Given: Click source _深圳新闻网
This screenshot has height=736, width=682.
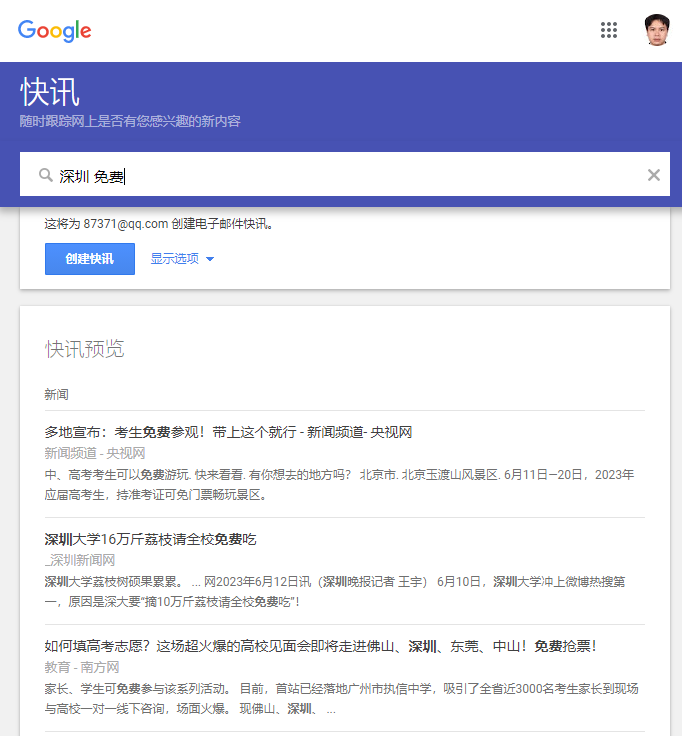Looking at the screenshot, I should click(x=80, y=560).
